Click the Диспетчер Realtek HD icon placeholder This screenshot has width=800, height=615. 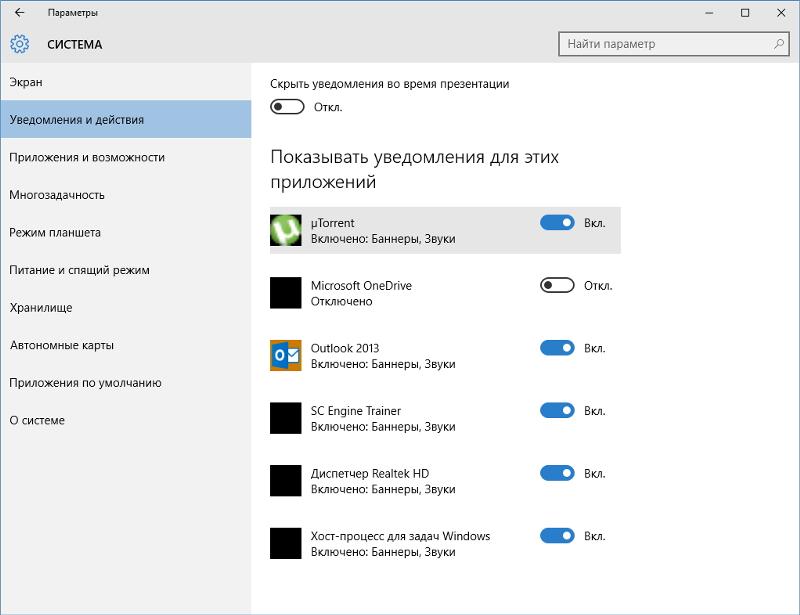coord(286,481)
